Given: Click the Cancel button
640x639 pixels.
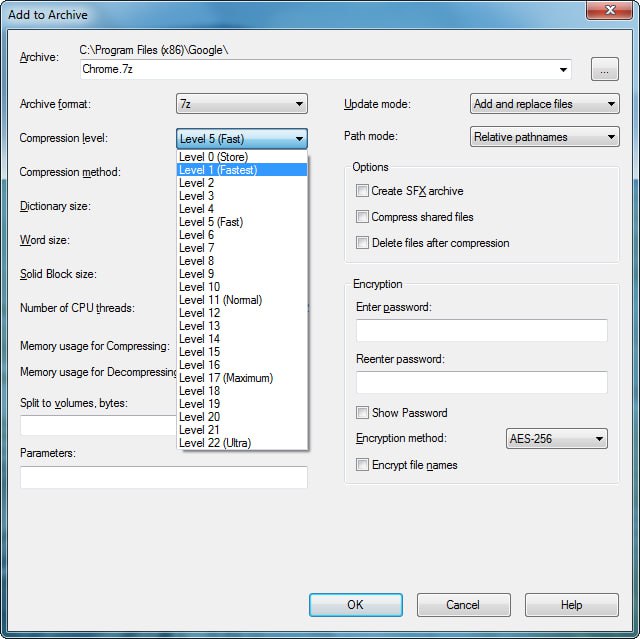Looking at the screenshot, I should (x=463, y=605).
